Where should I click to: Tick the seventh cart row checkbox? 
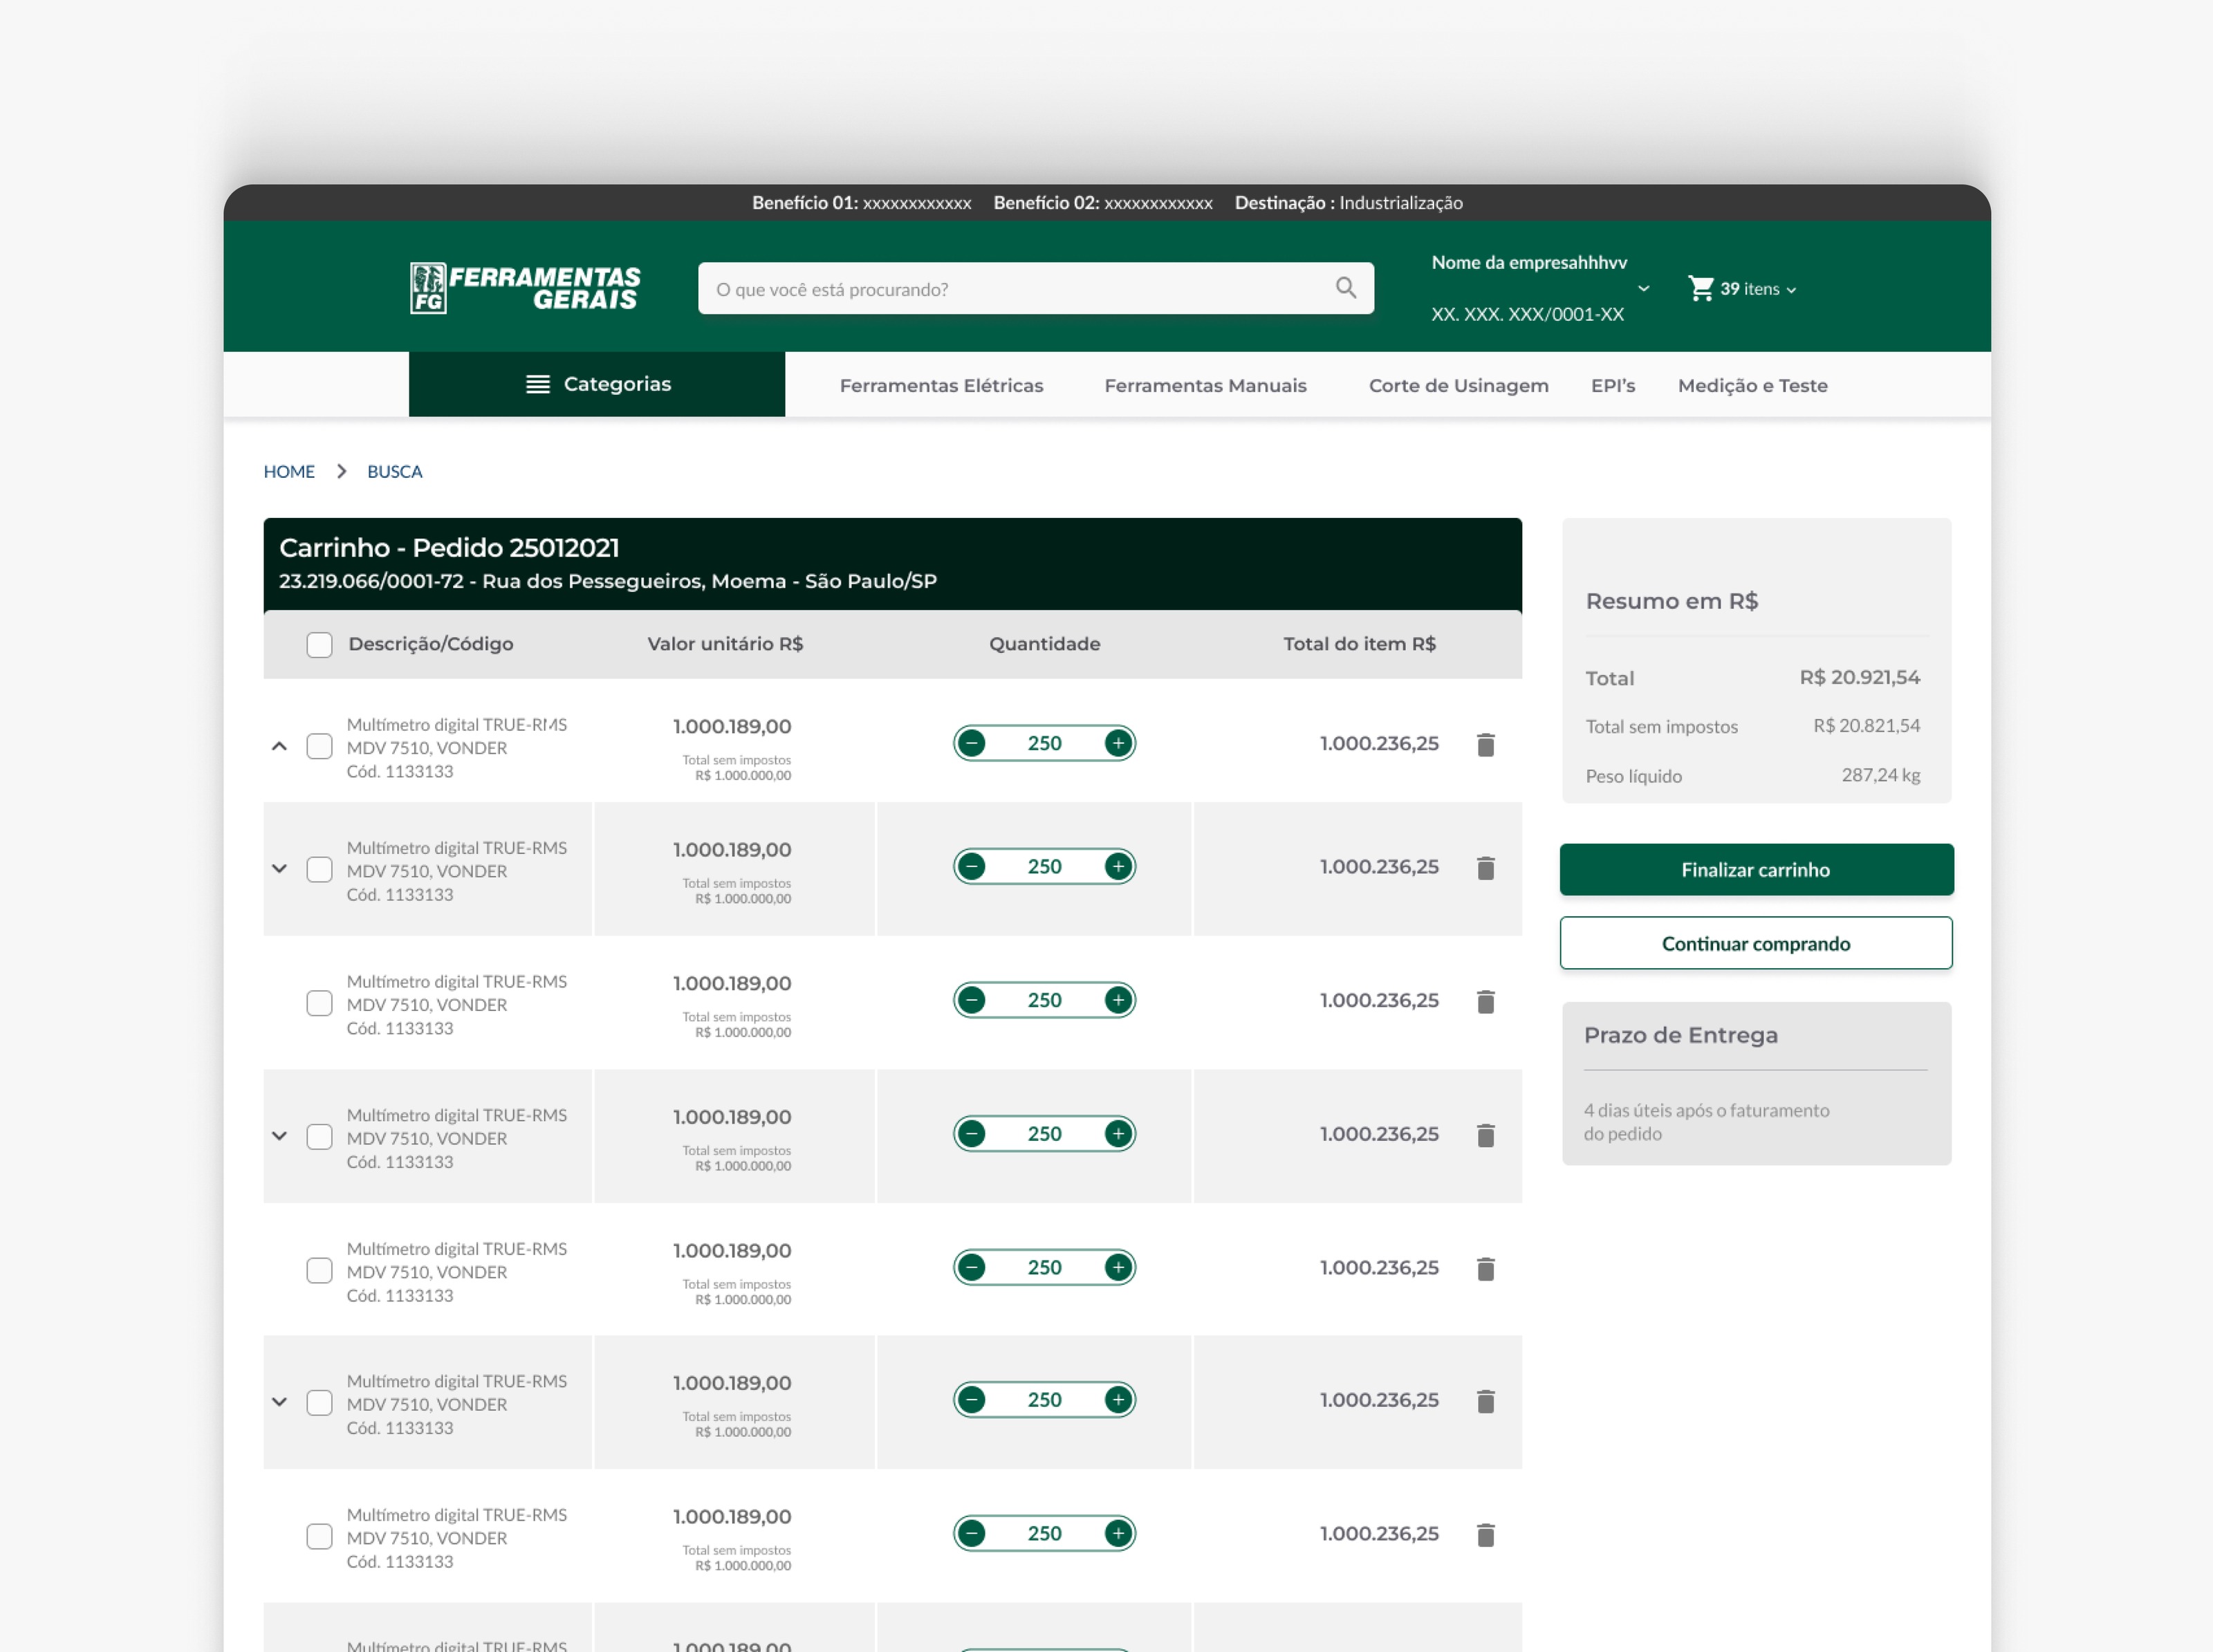click(319, 1536)
